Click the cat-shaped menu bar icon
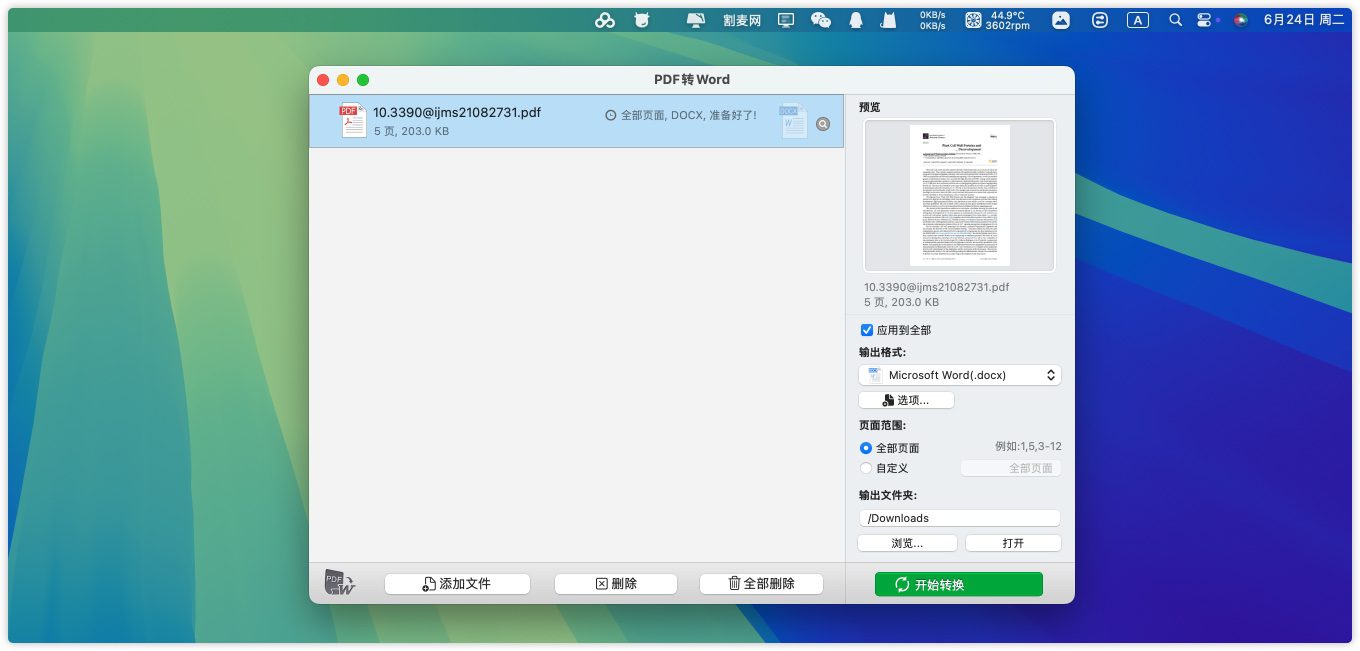 coord(886,20)
